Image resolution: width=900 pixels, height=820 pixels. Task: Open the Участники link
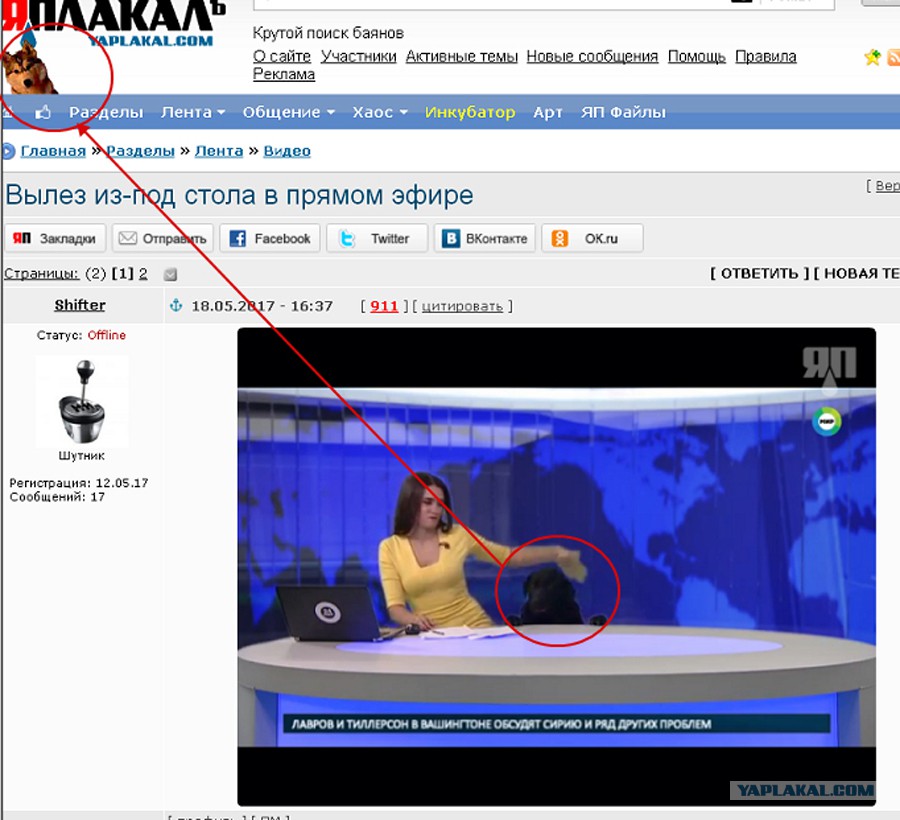(358, 56)
